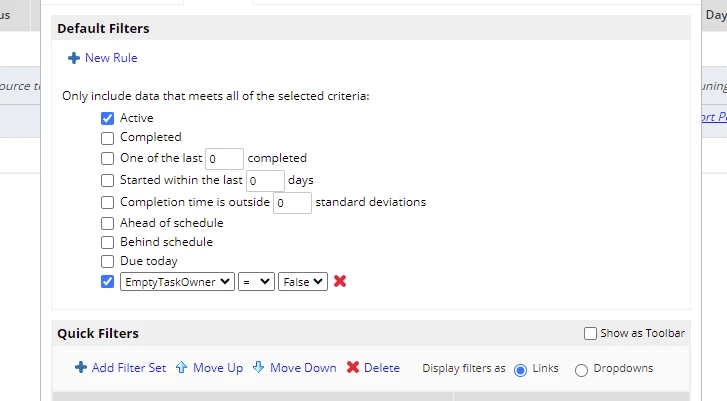This screenshot has height=401, width=727.
Task: Click the Add Filter Set link
Action: pos(129,368)
